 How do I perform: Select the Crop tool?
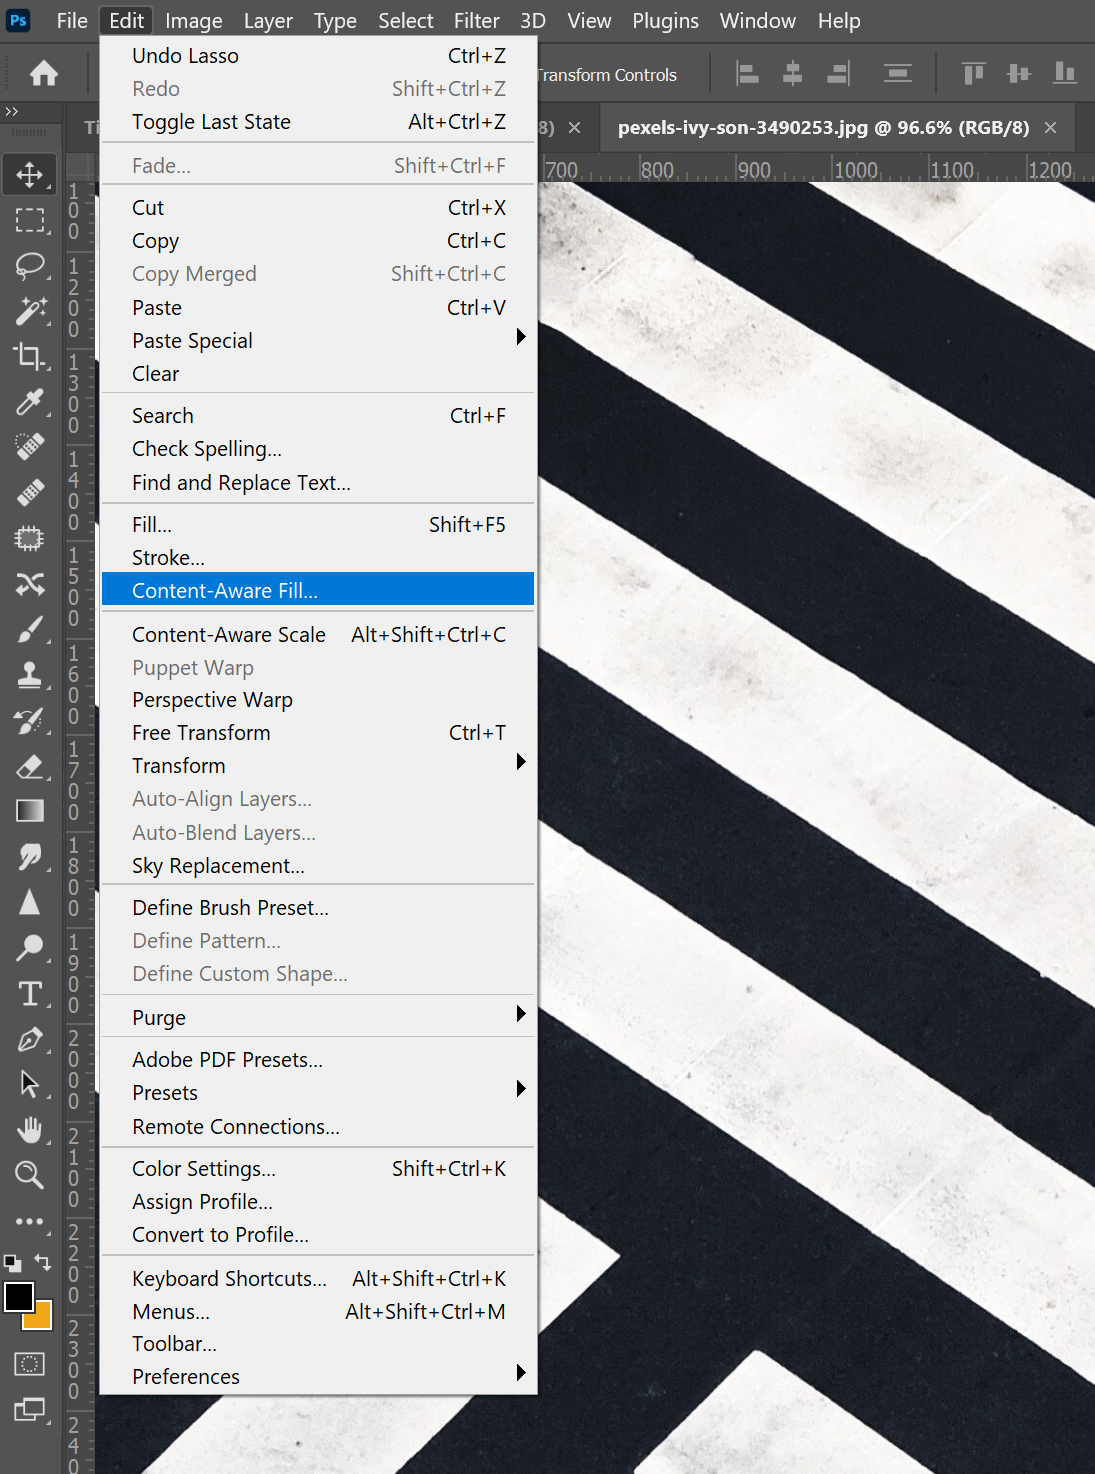30,357
